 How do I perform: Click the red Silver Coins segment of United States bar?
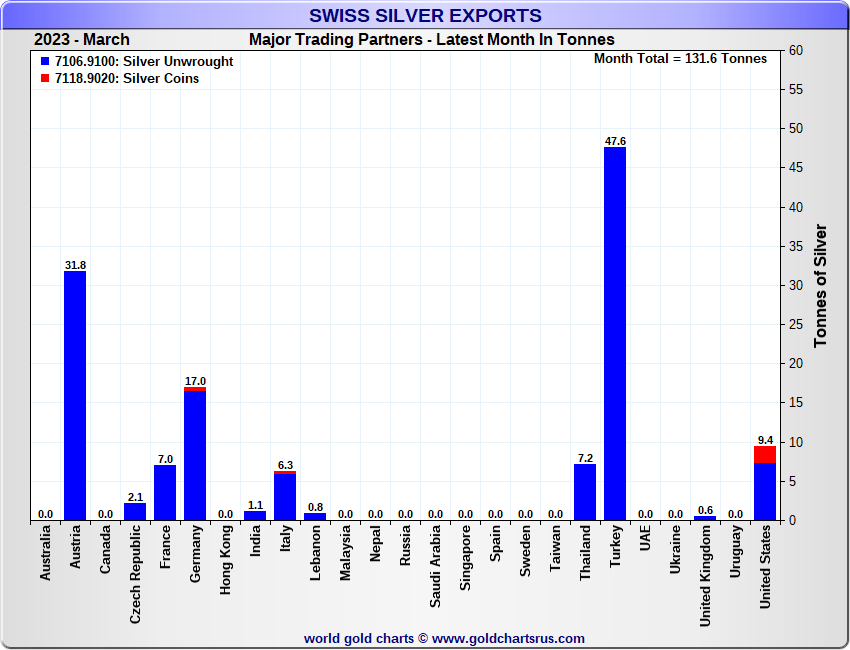tap(765, 454)
